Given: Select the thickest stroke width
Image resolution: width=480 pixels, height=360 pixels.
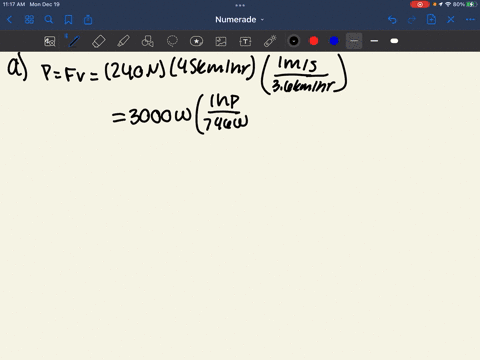Looking at the screenshot, I should [x=394, y=41].
